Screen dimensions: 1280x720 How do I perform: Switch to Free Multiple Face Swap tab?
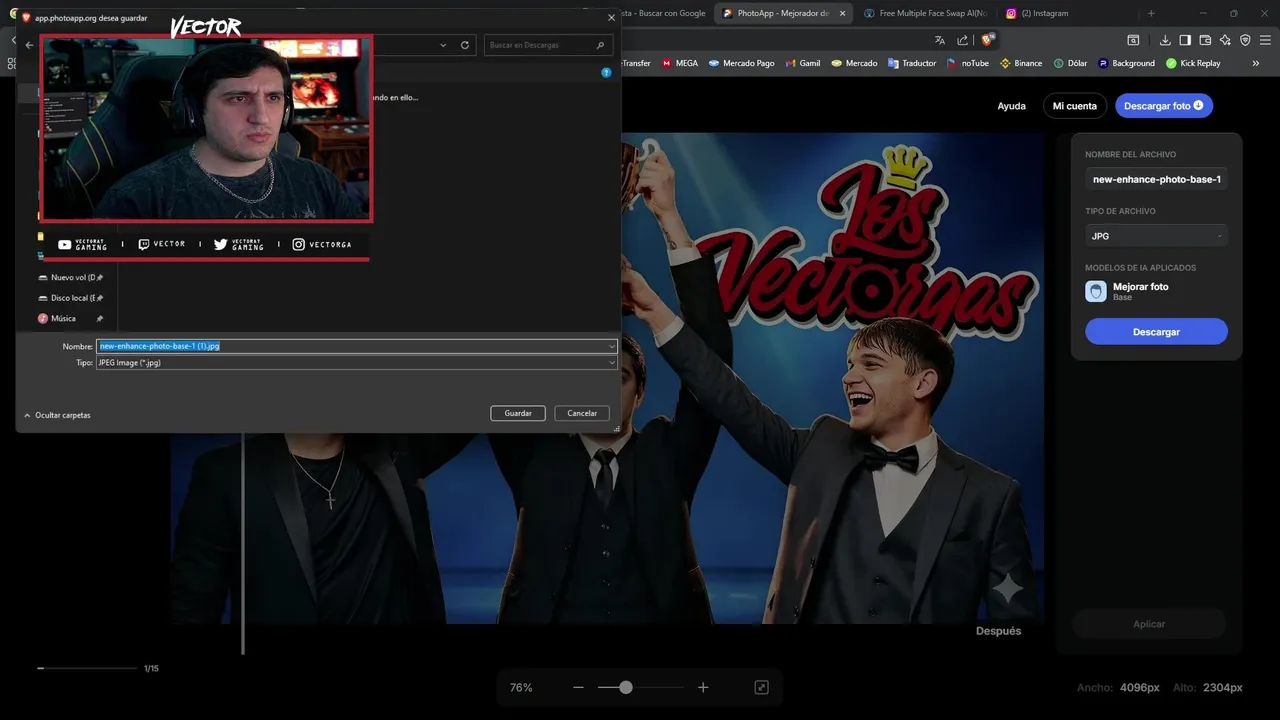(x=925, y=13)
